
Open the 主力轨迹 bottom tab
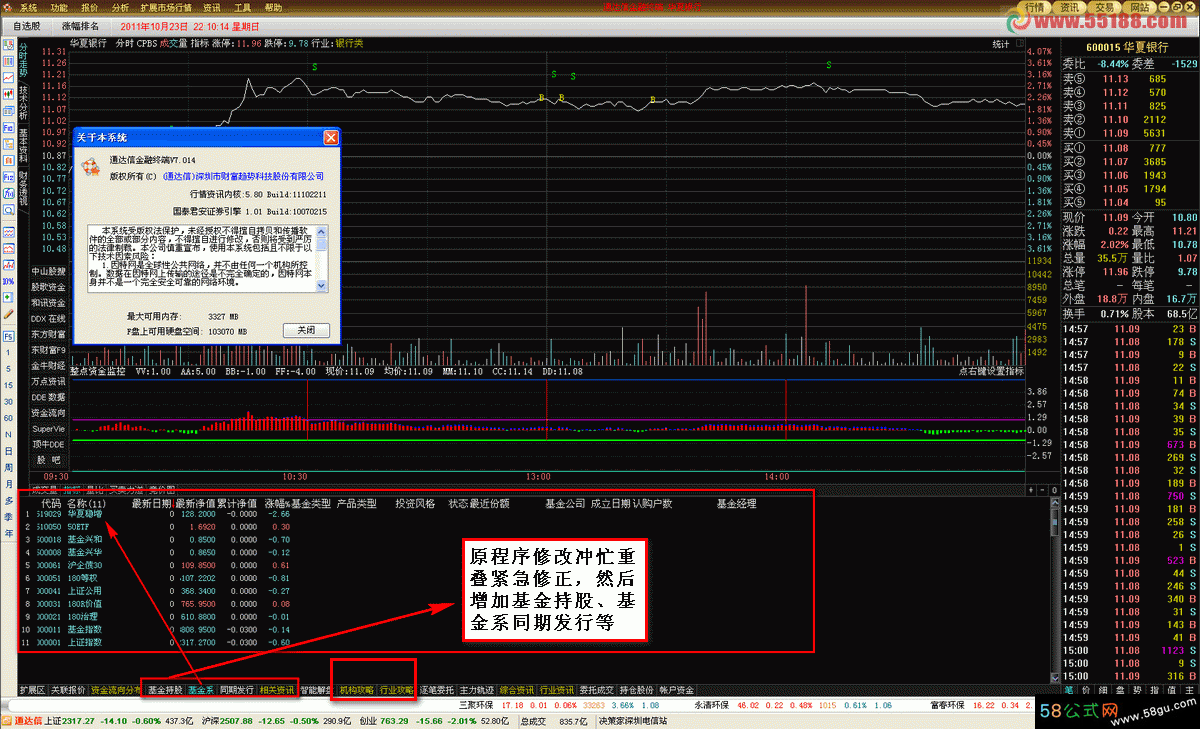477,690
